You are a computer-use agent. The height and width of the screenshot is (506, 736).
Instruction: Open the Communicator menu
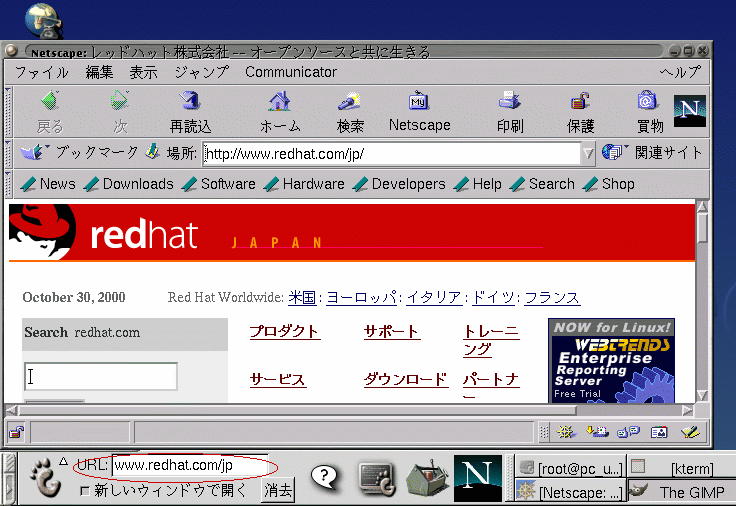click(x=291, y=72)
